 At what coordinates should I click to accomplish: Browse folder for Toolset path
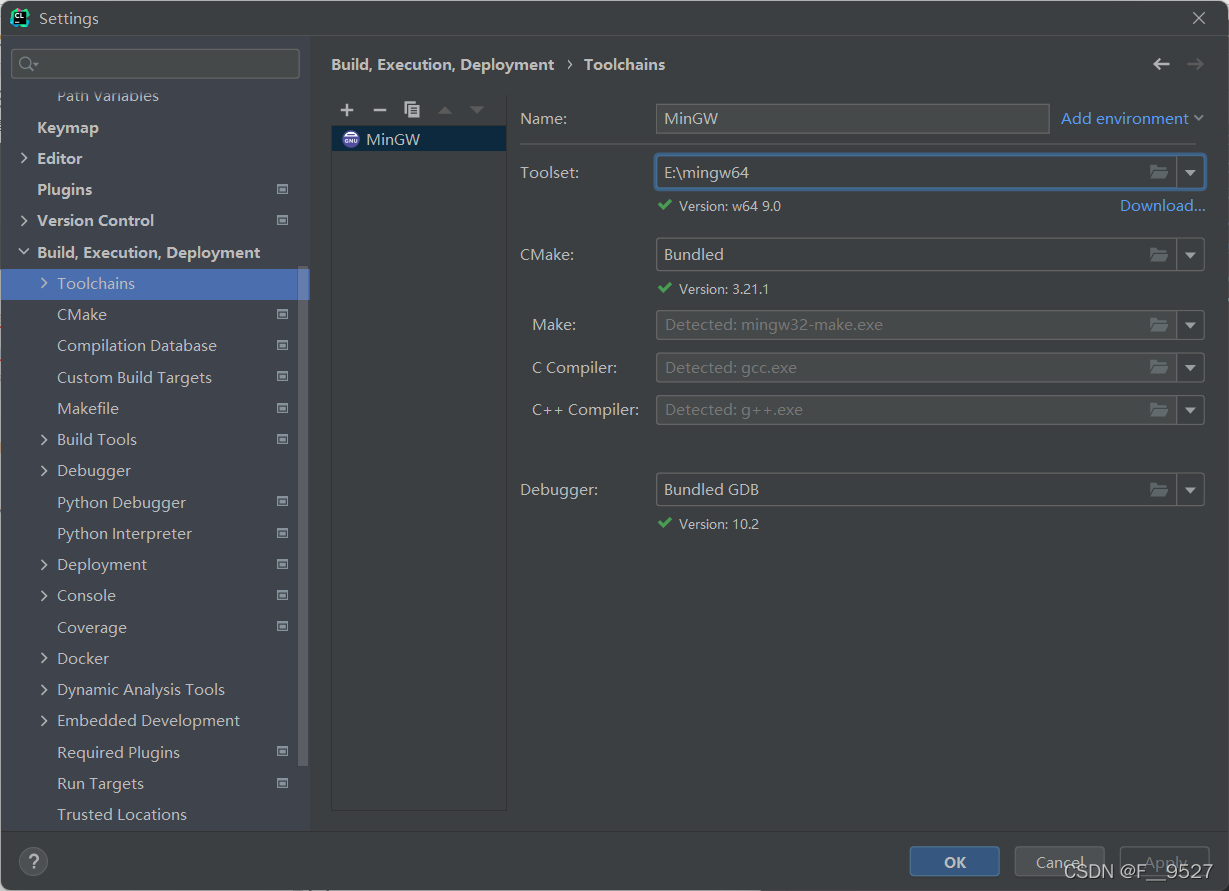pyautogui.click(x=1159, y=172)
